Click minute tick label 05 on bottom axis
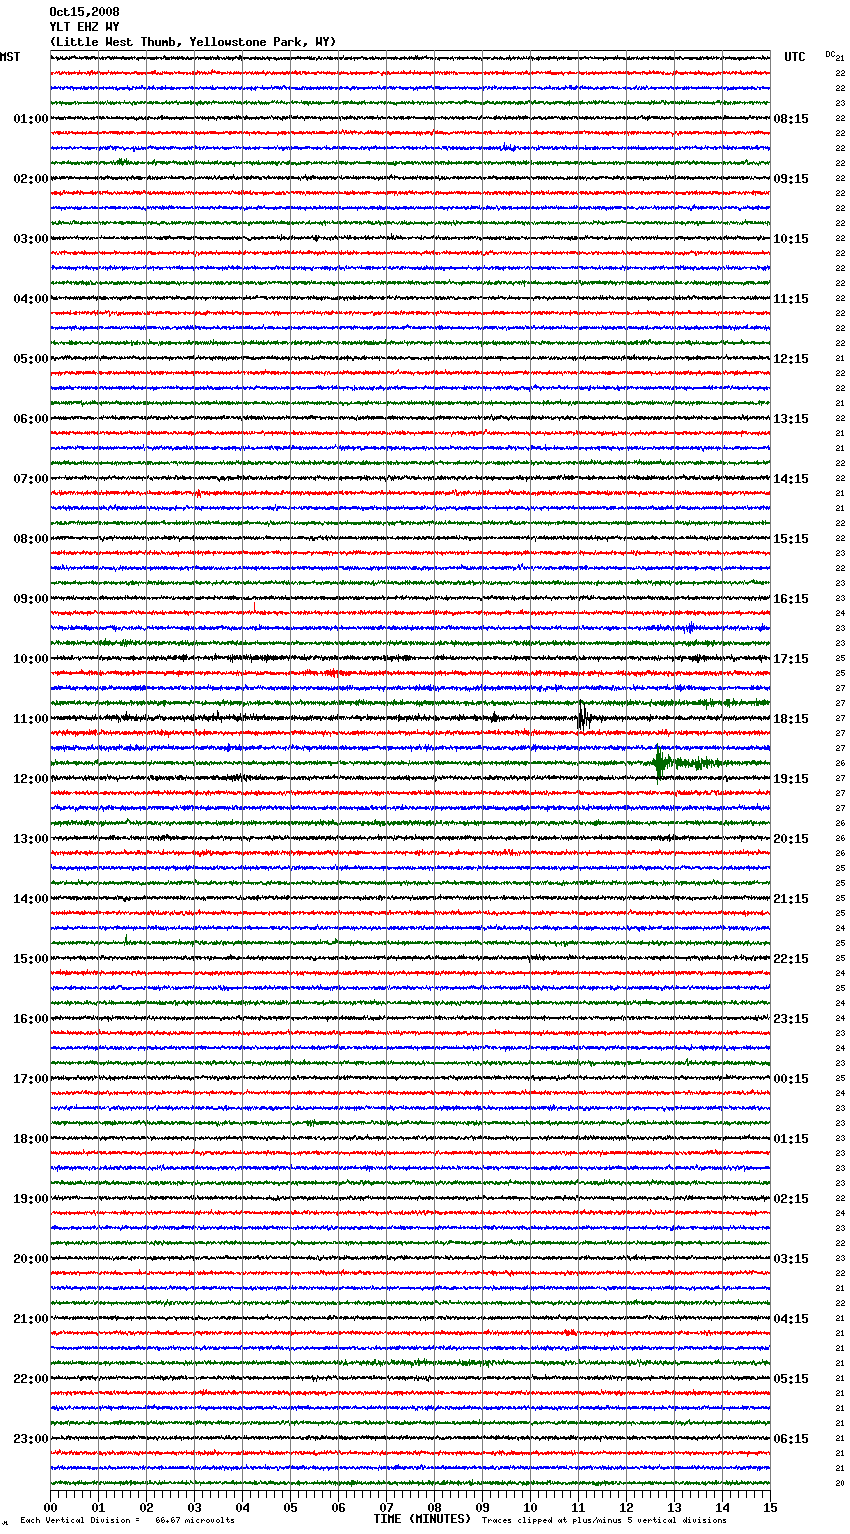Image resolution: width=850 pixels, height=1534 pixels. click(x=290, y=1507)
